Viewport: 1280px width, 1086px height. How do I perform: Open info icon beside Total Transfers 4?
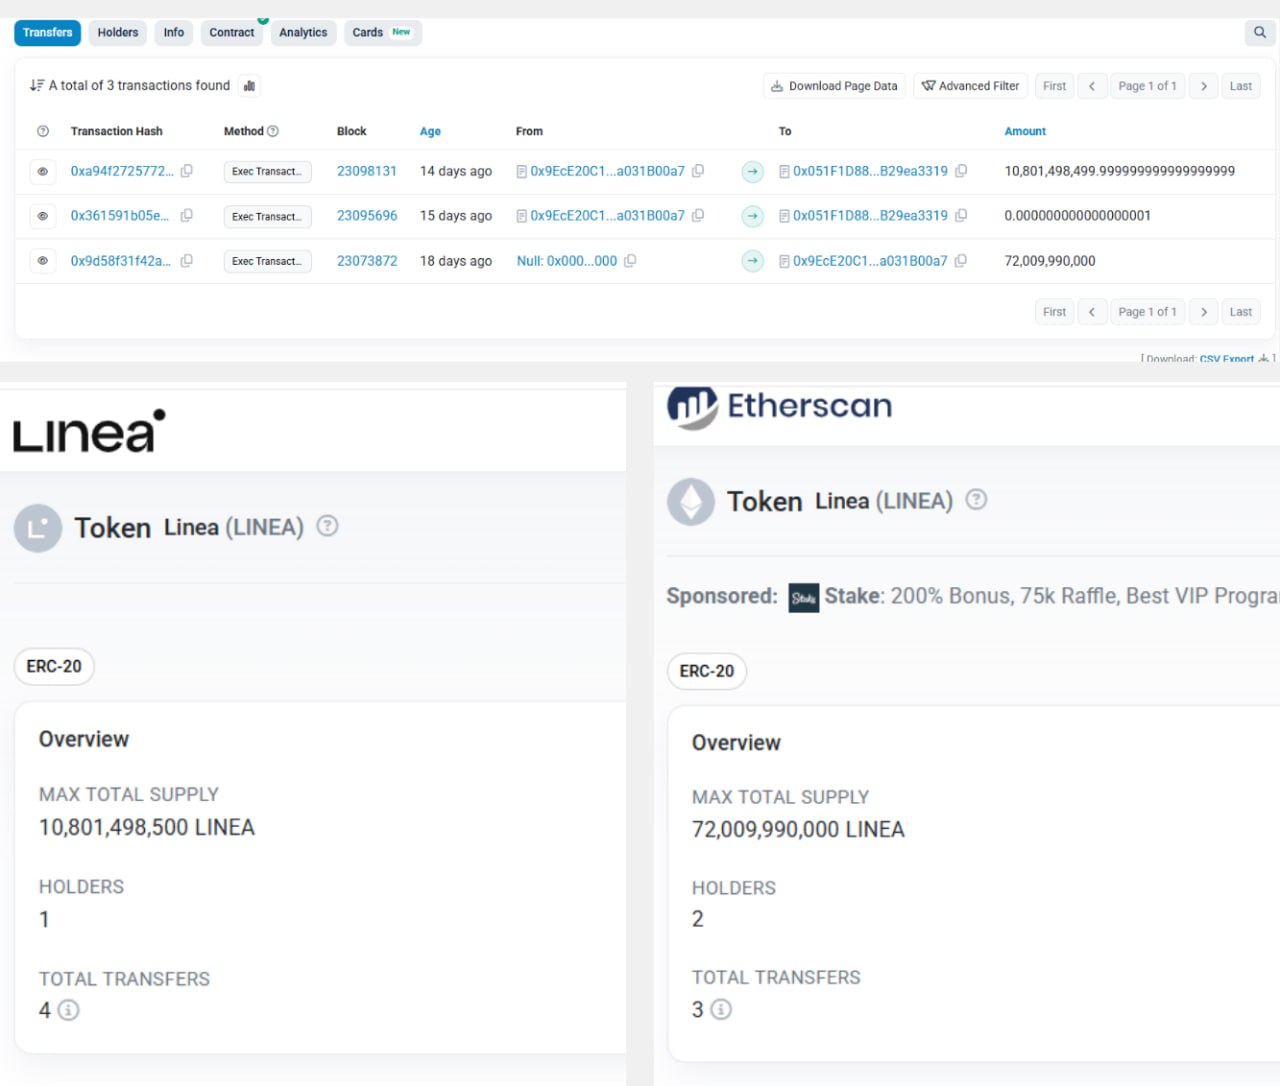click(68, 1010)
